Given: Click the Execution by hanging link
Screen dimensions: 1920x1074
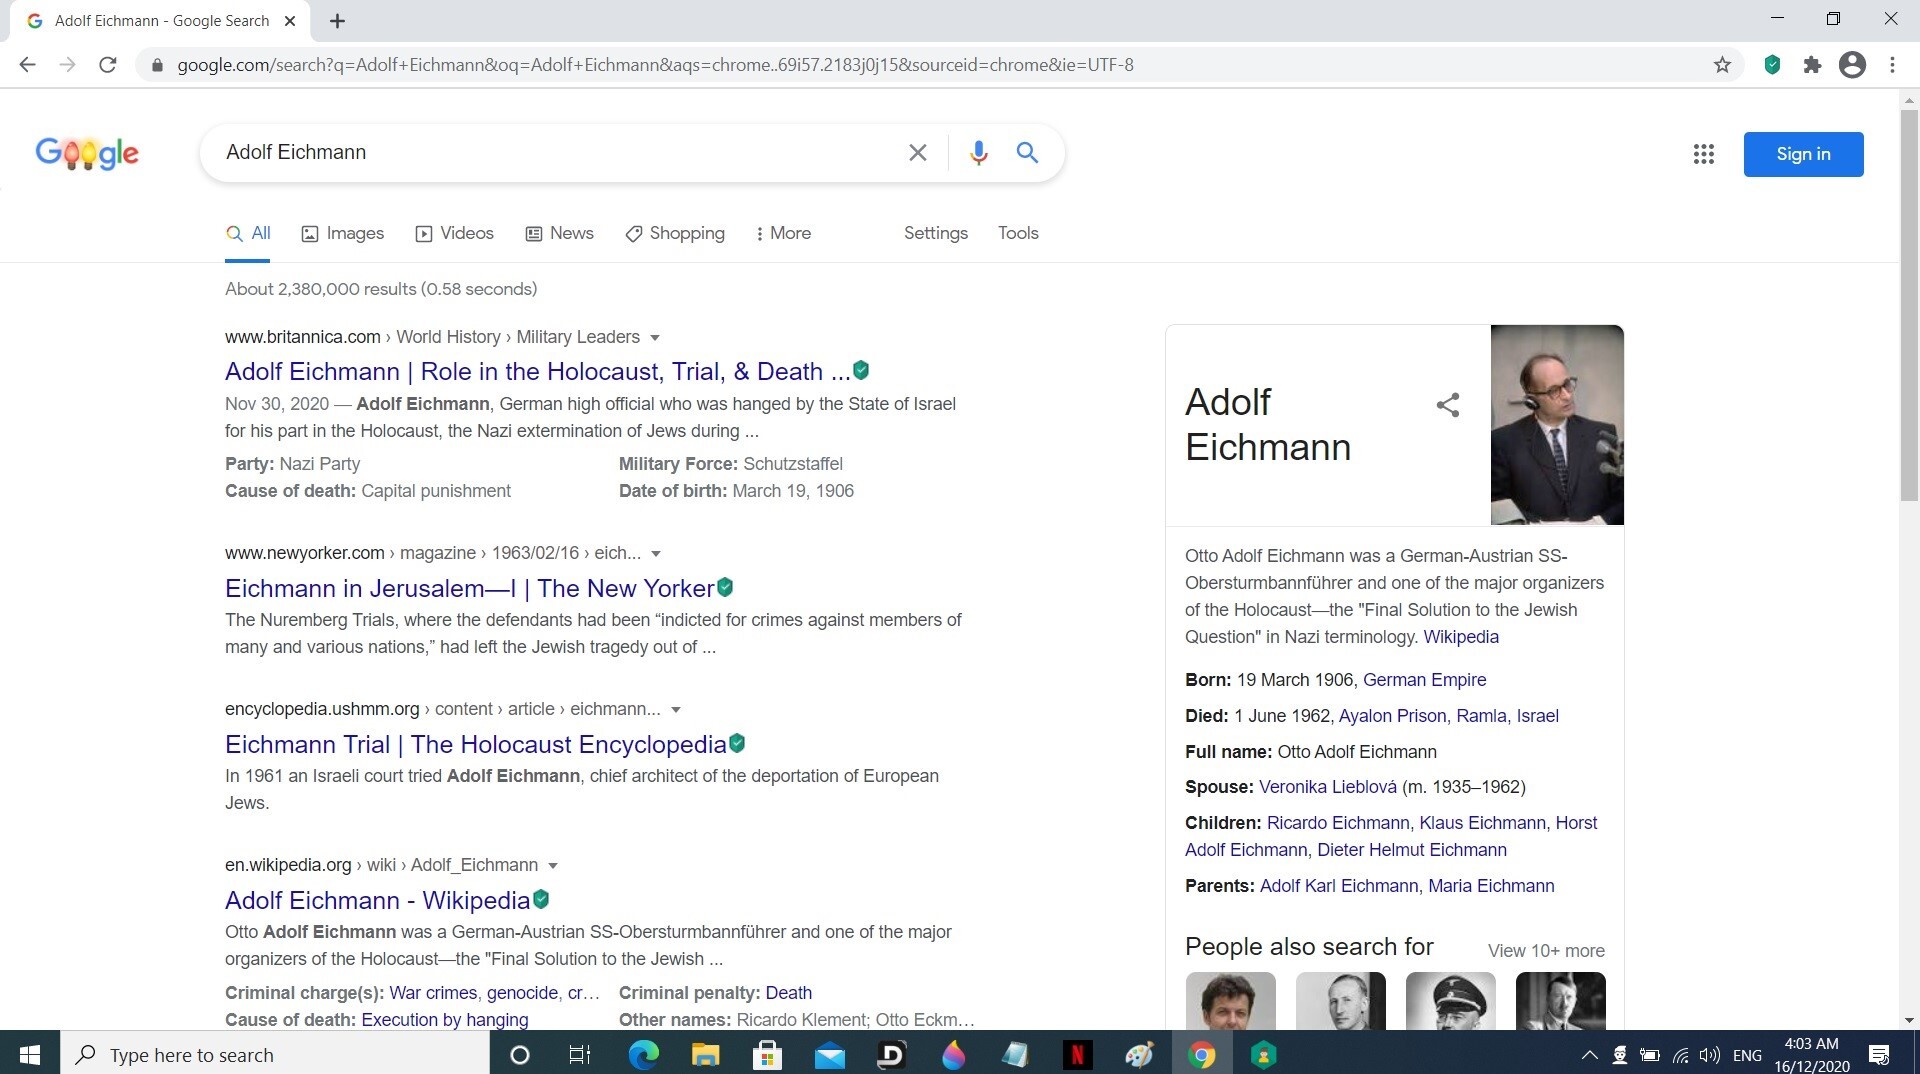Looking at the screenshot, I should click(444, 1020).
